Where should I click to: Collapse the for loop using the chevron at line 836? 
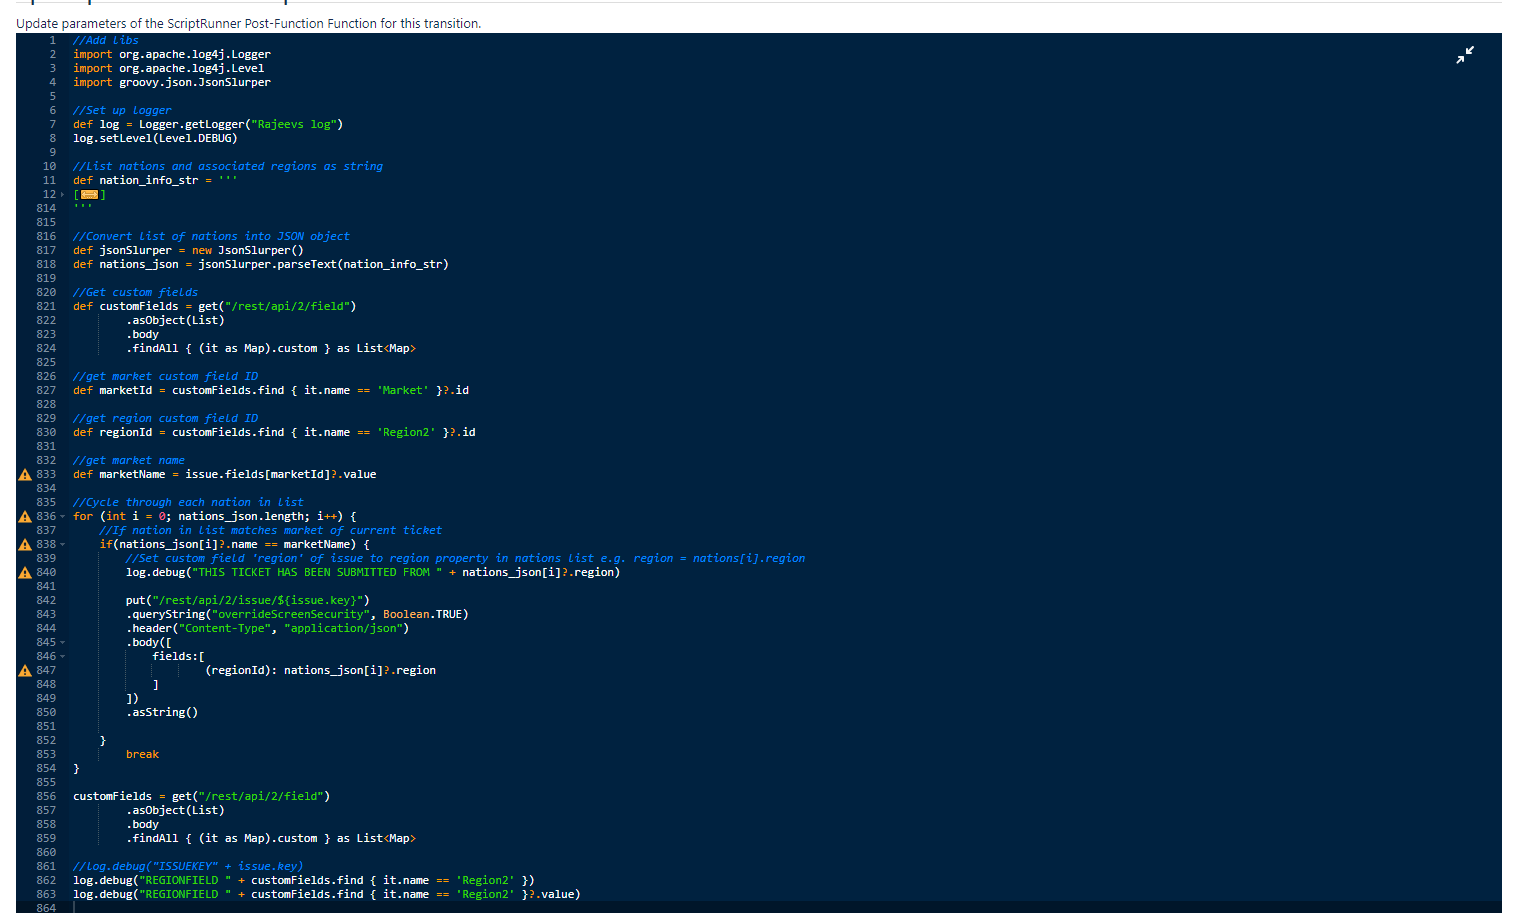pyautogui.click(x=61, y=516)
